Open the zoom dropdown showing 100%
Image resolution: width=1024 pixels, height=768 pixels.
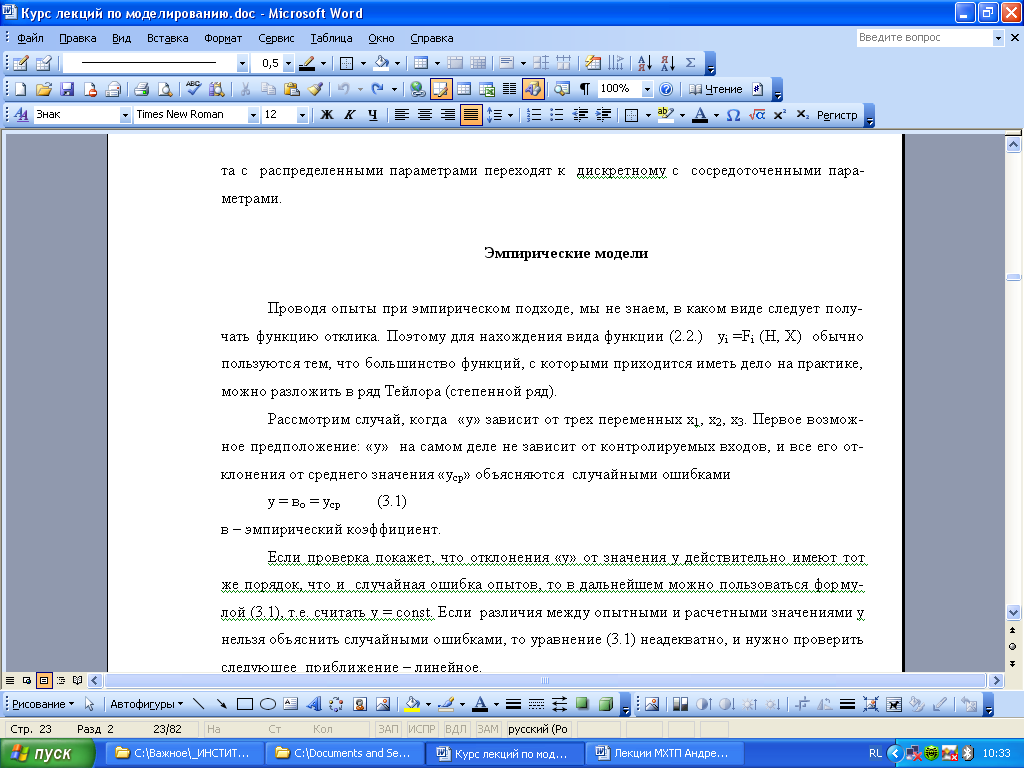tap(647, 89)
